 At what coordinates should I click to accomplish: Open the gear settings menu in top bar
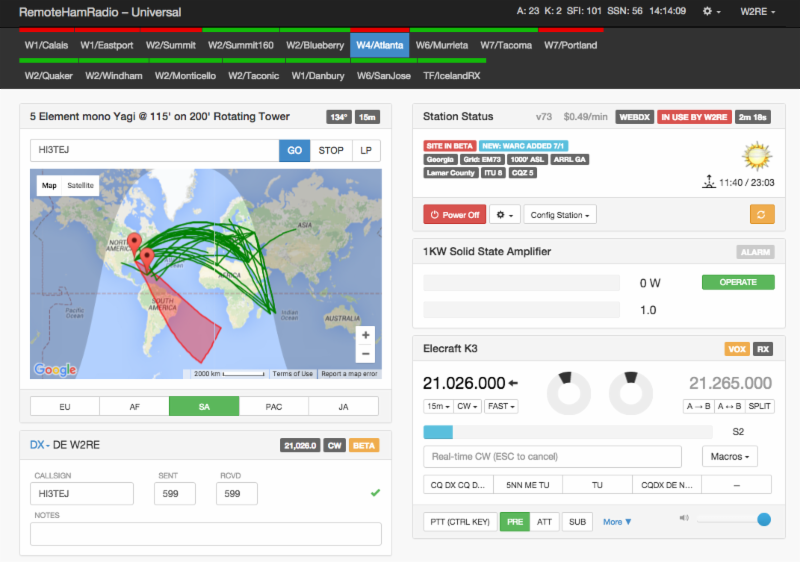point(712,11)
